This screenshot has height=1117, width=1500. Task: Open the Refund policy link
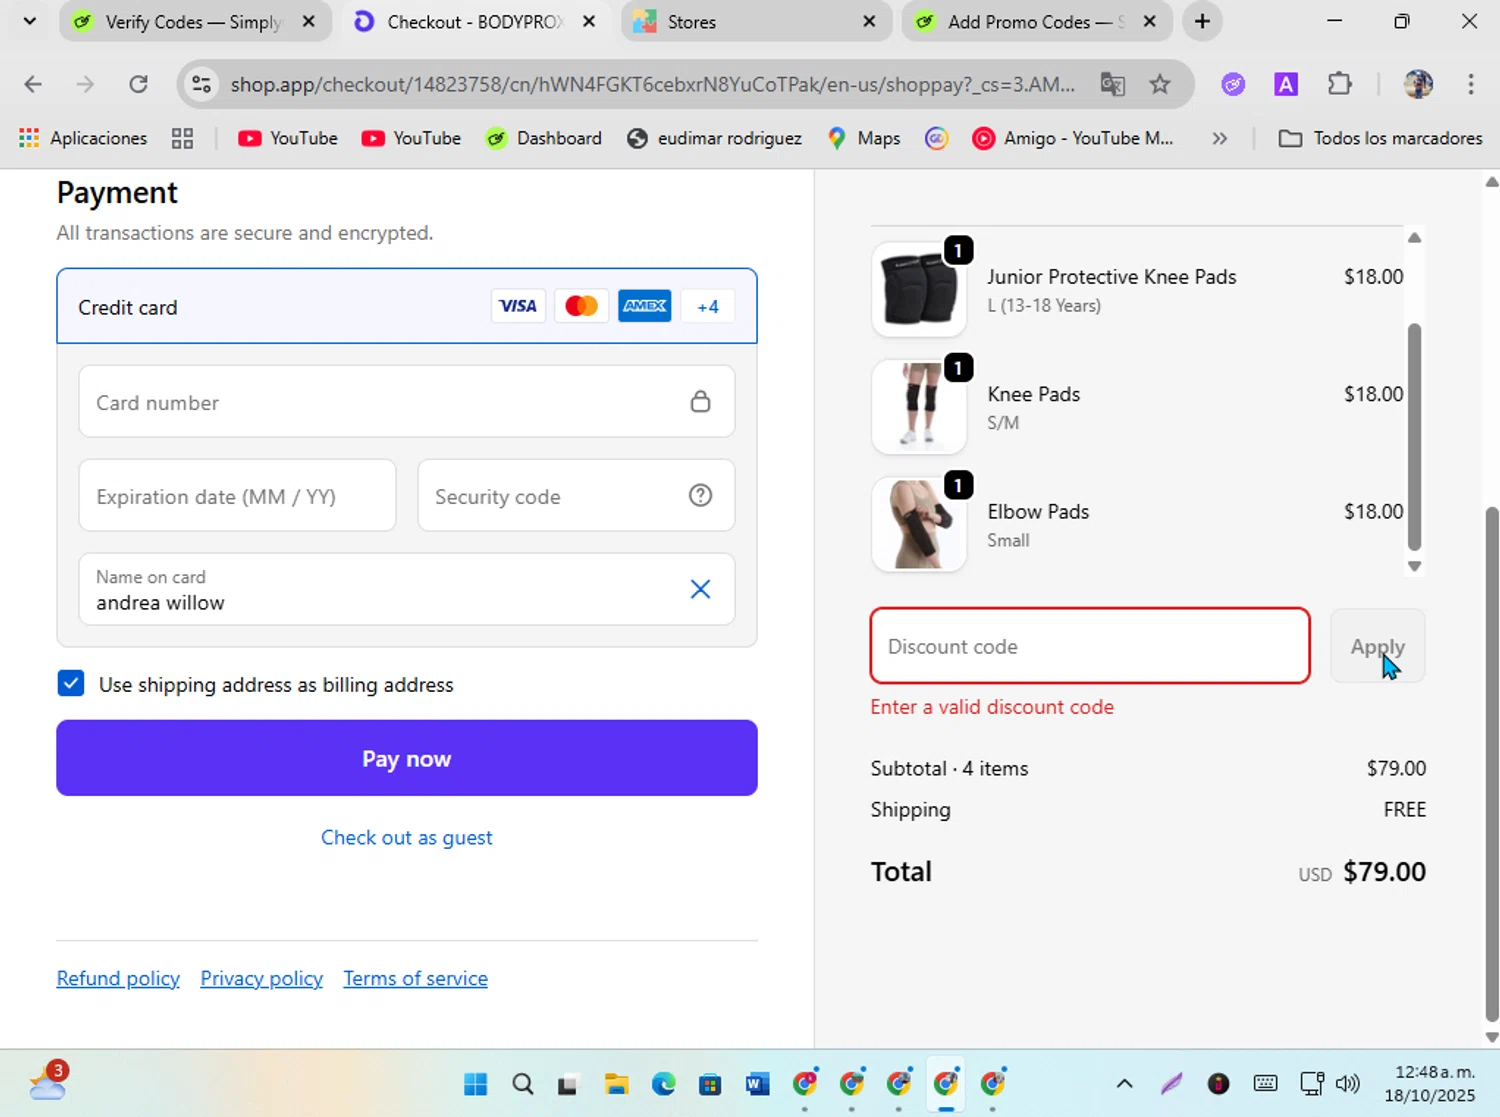coord(118,978)
